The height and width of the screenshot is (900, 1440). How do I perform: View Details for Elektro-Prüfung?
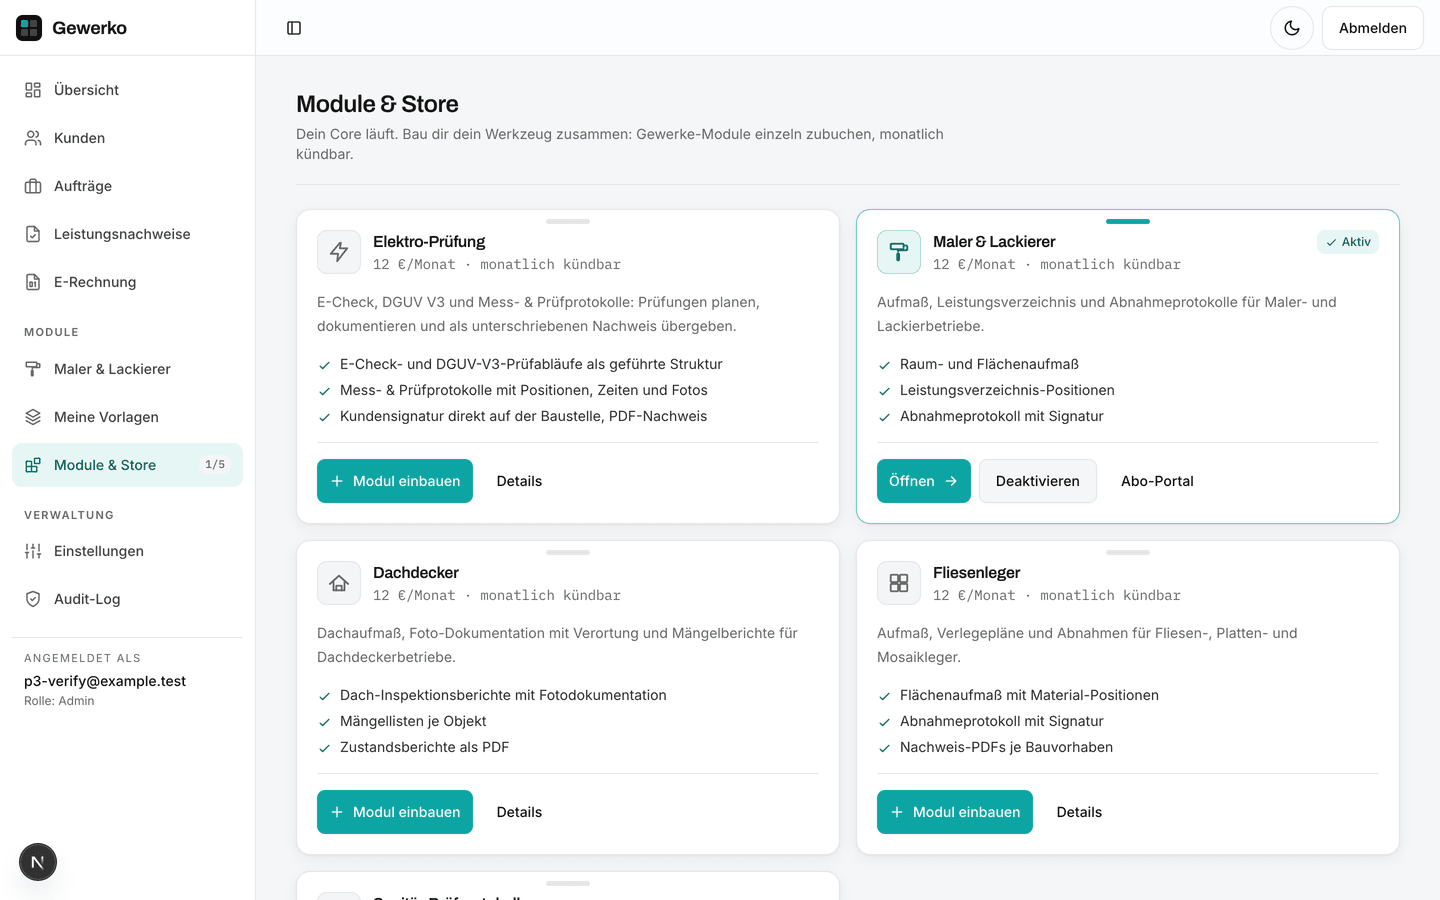click(x=519, y=481)
